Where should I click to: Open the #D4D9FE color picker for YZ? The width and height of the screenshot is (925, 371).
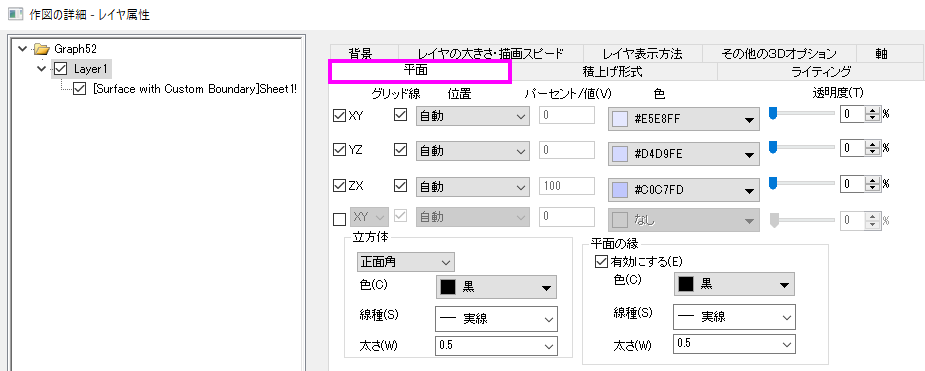pyautogui.click(x=683, y=155)
